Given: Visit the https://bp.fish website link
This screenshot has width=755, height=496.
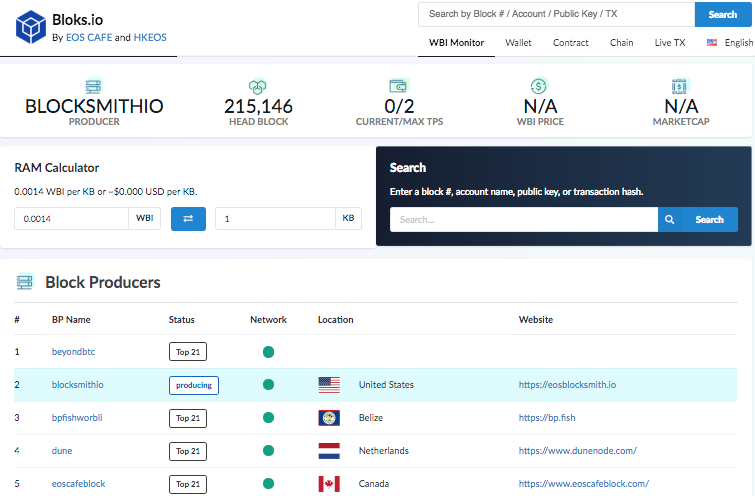Looking at the screenshot, I should click(547, 418).
